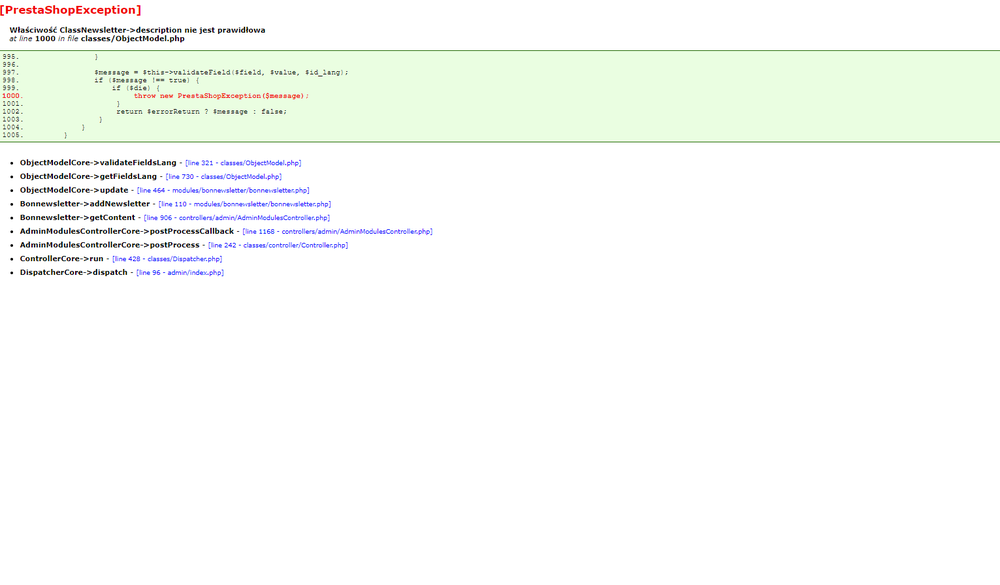1000x585 pixels.
Task: Click the 'if ($die)' code line
Action: click(136, 88)
